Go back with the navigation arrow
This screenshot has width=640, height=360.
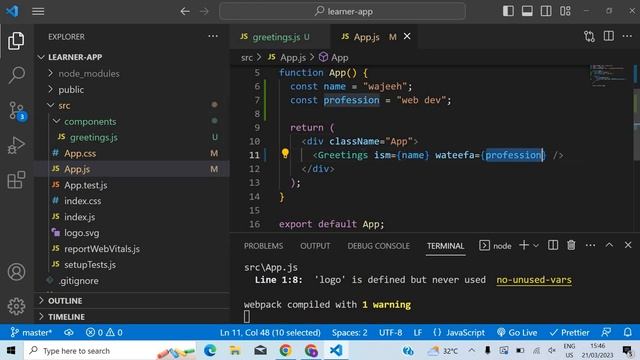click(x=185, y=11)
